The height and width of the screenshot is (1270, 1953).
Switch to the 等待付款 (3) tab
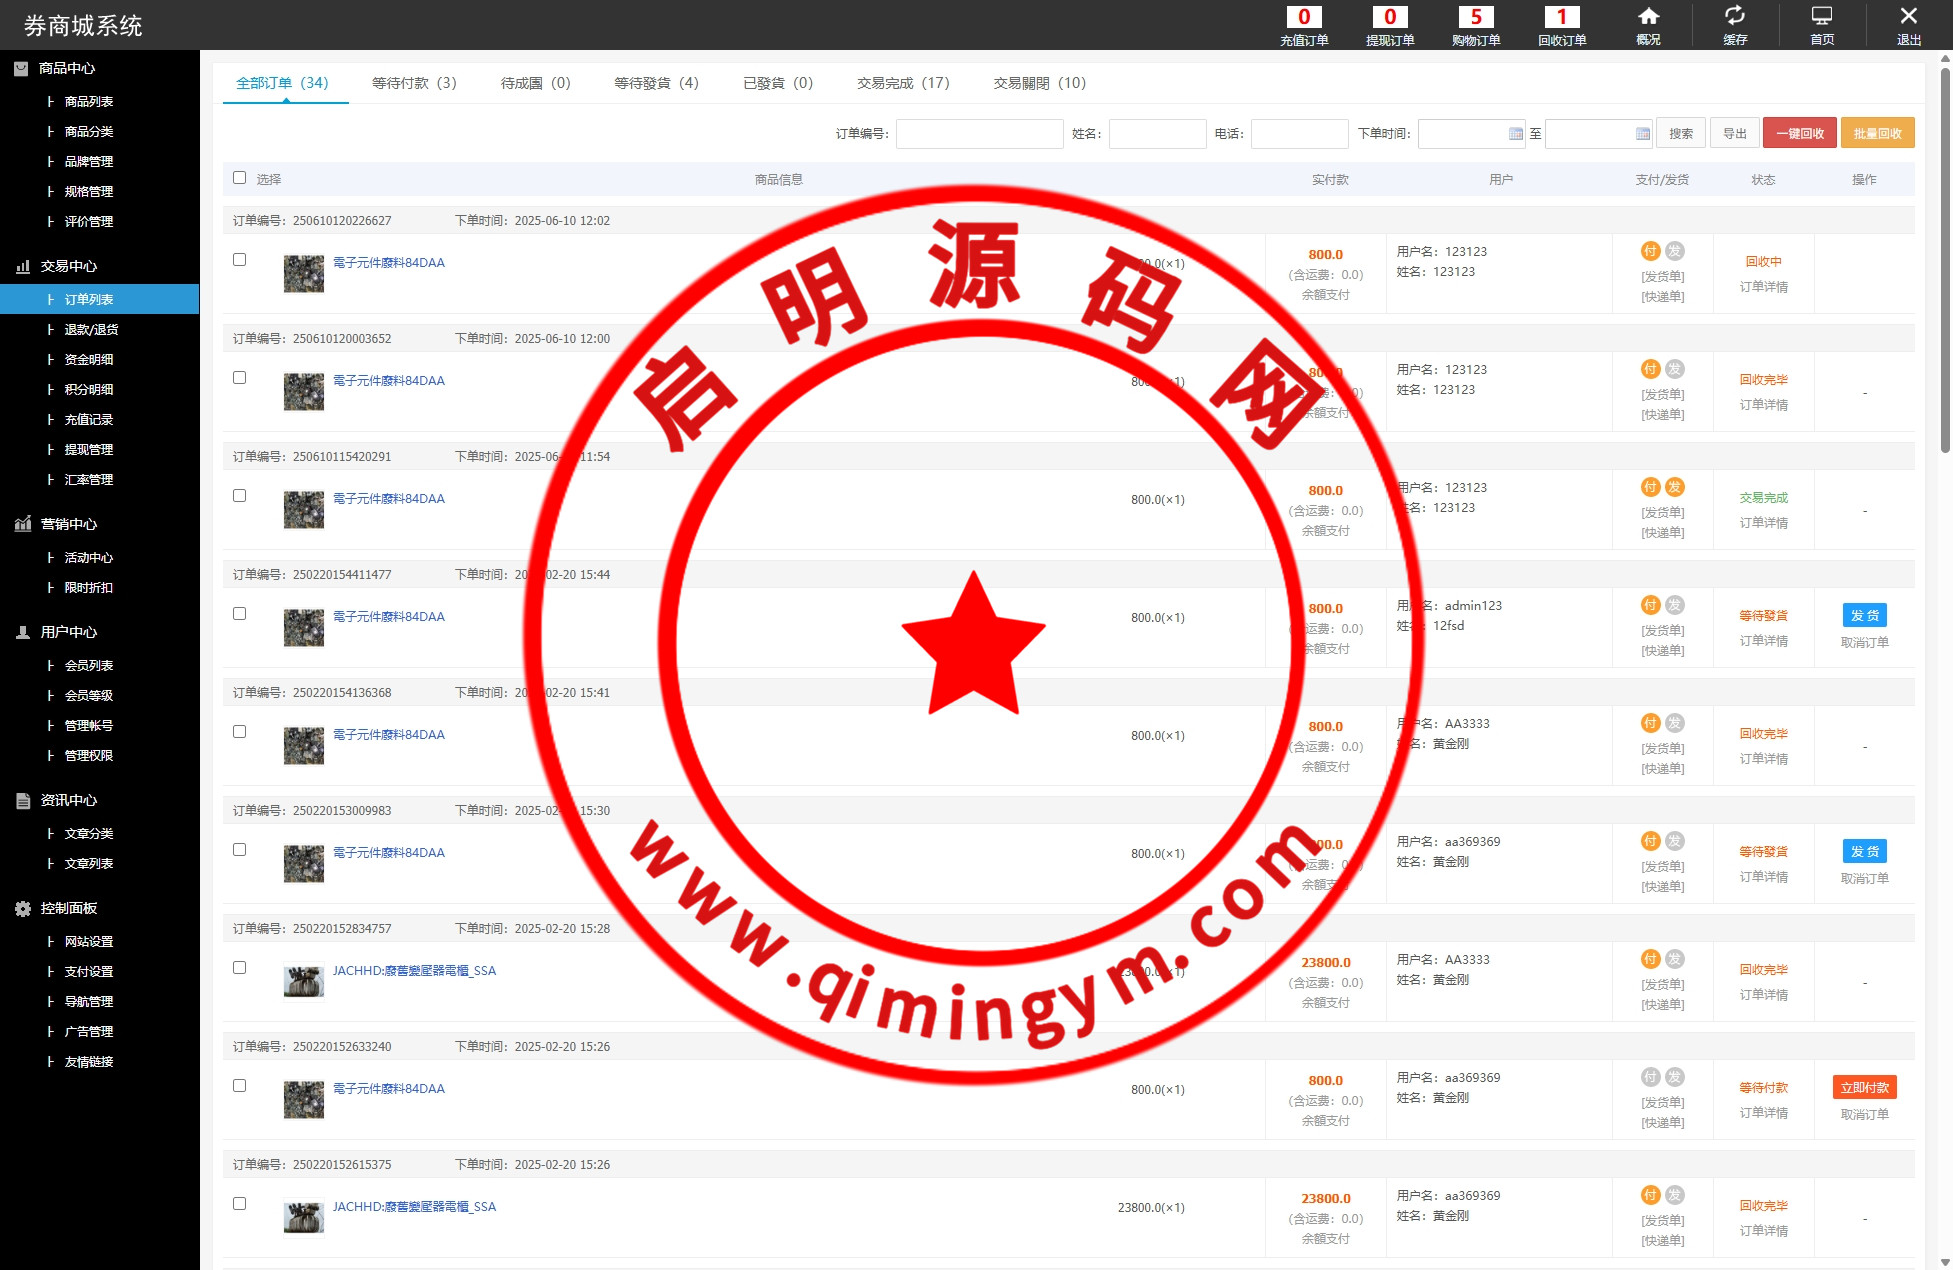point(414,83)
